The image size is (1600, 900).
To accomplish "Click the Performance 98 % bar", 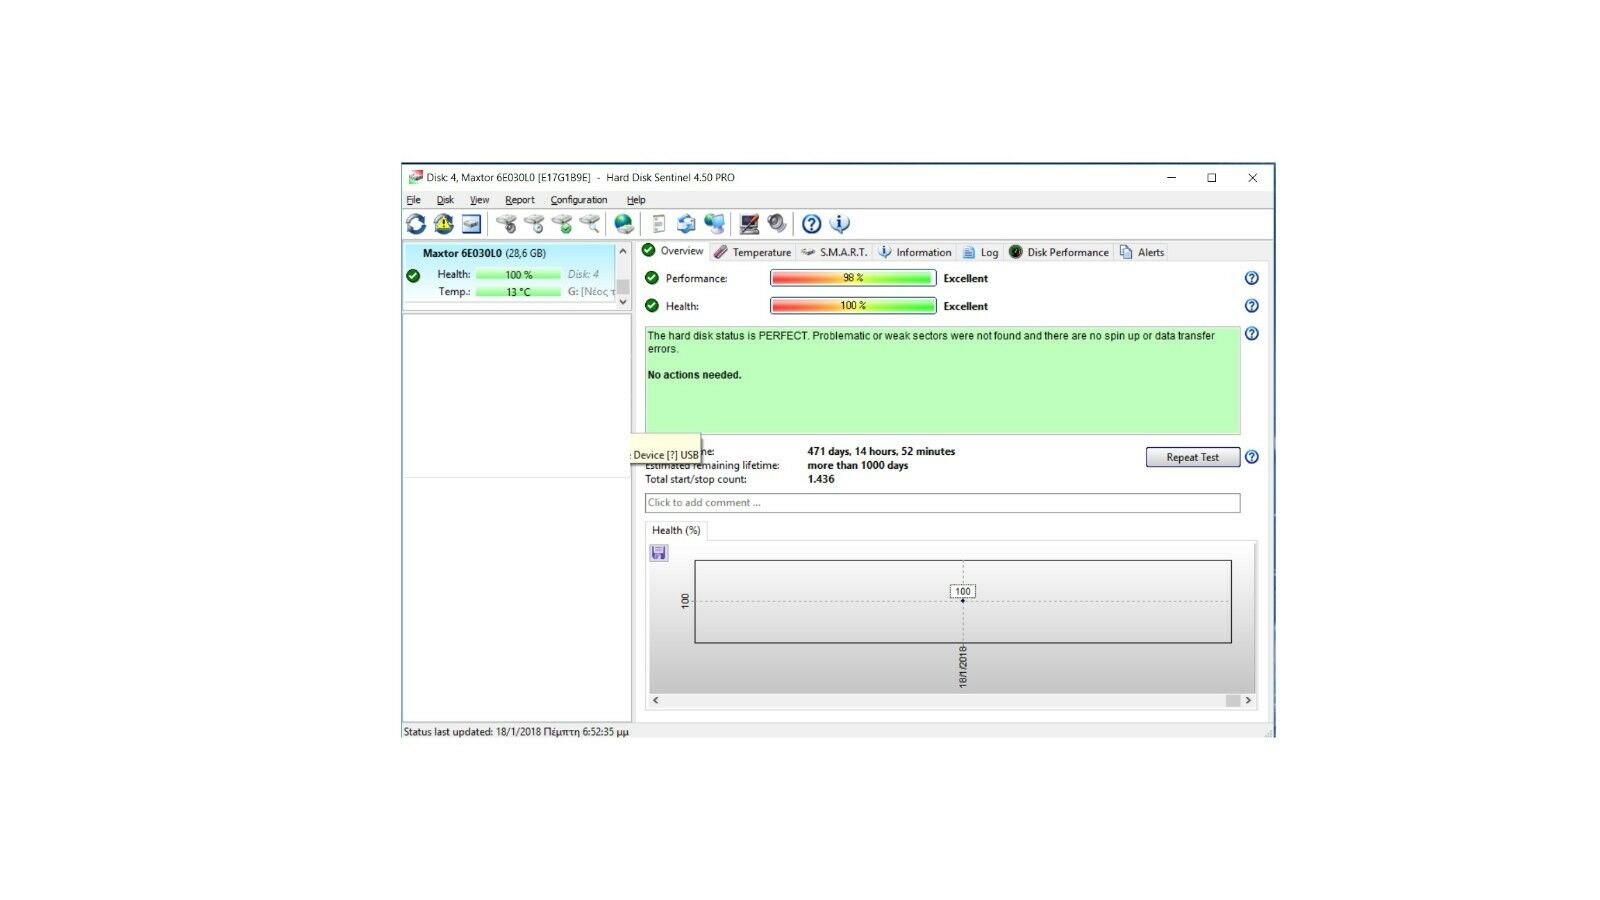I will tap(853, 278).
